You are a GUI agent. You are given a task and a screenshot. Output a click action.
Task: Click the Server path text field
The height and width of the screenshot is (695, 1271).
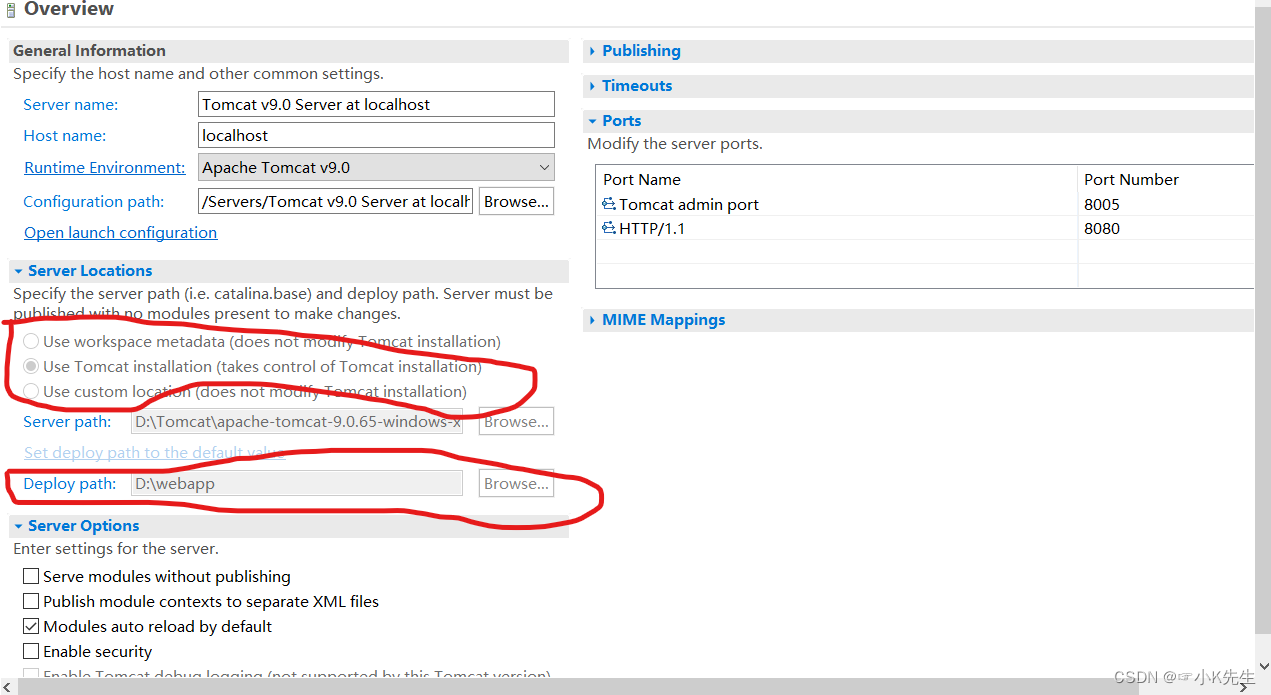(297, 421)
